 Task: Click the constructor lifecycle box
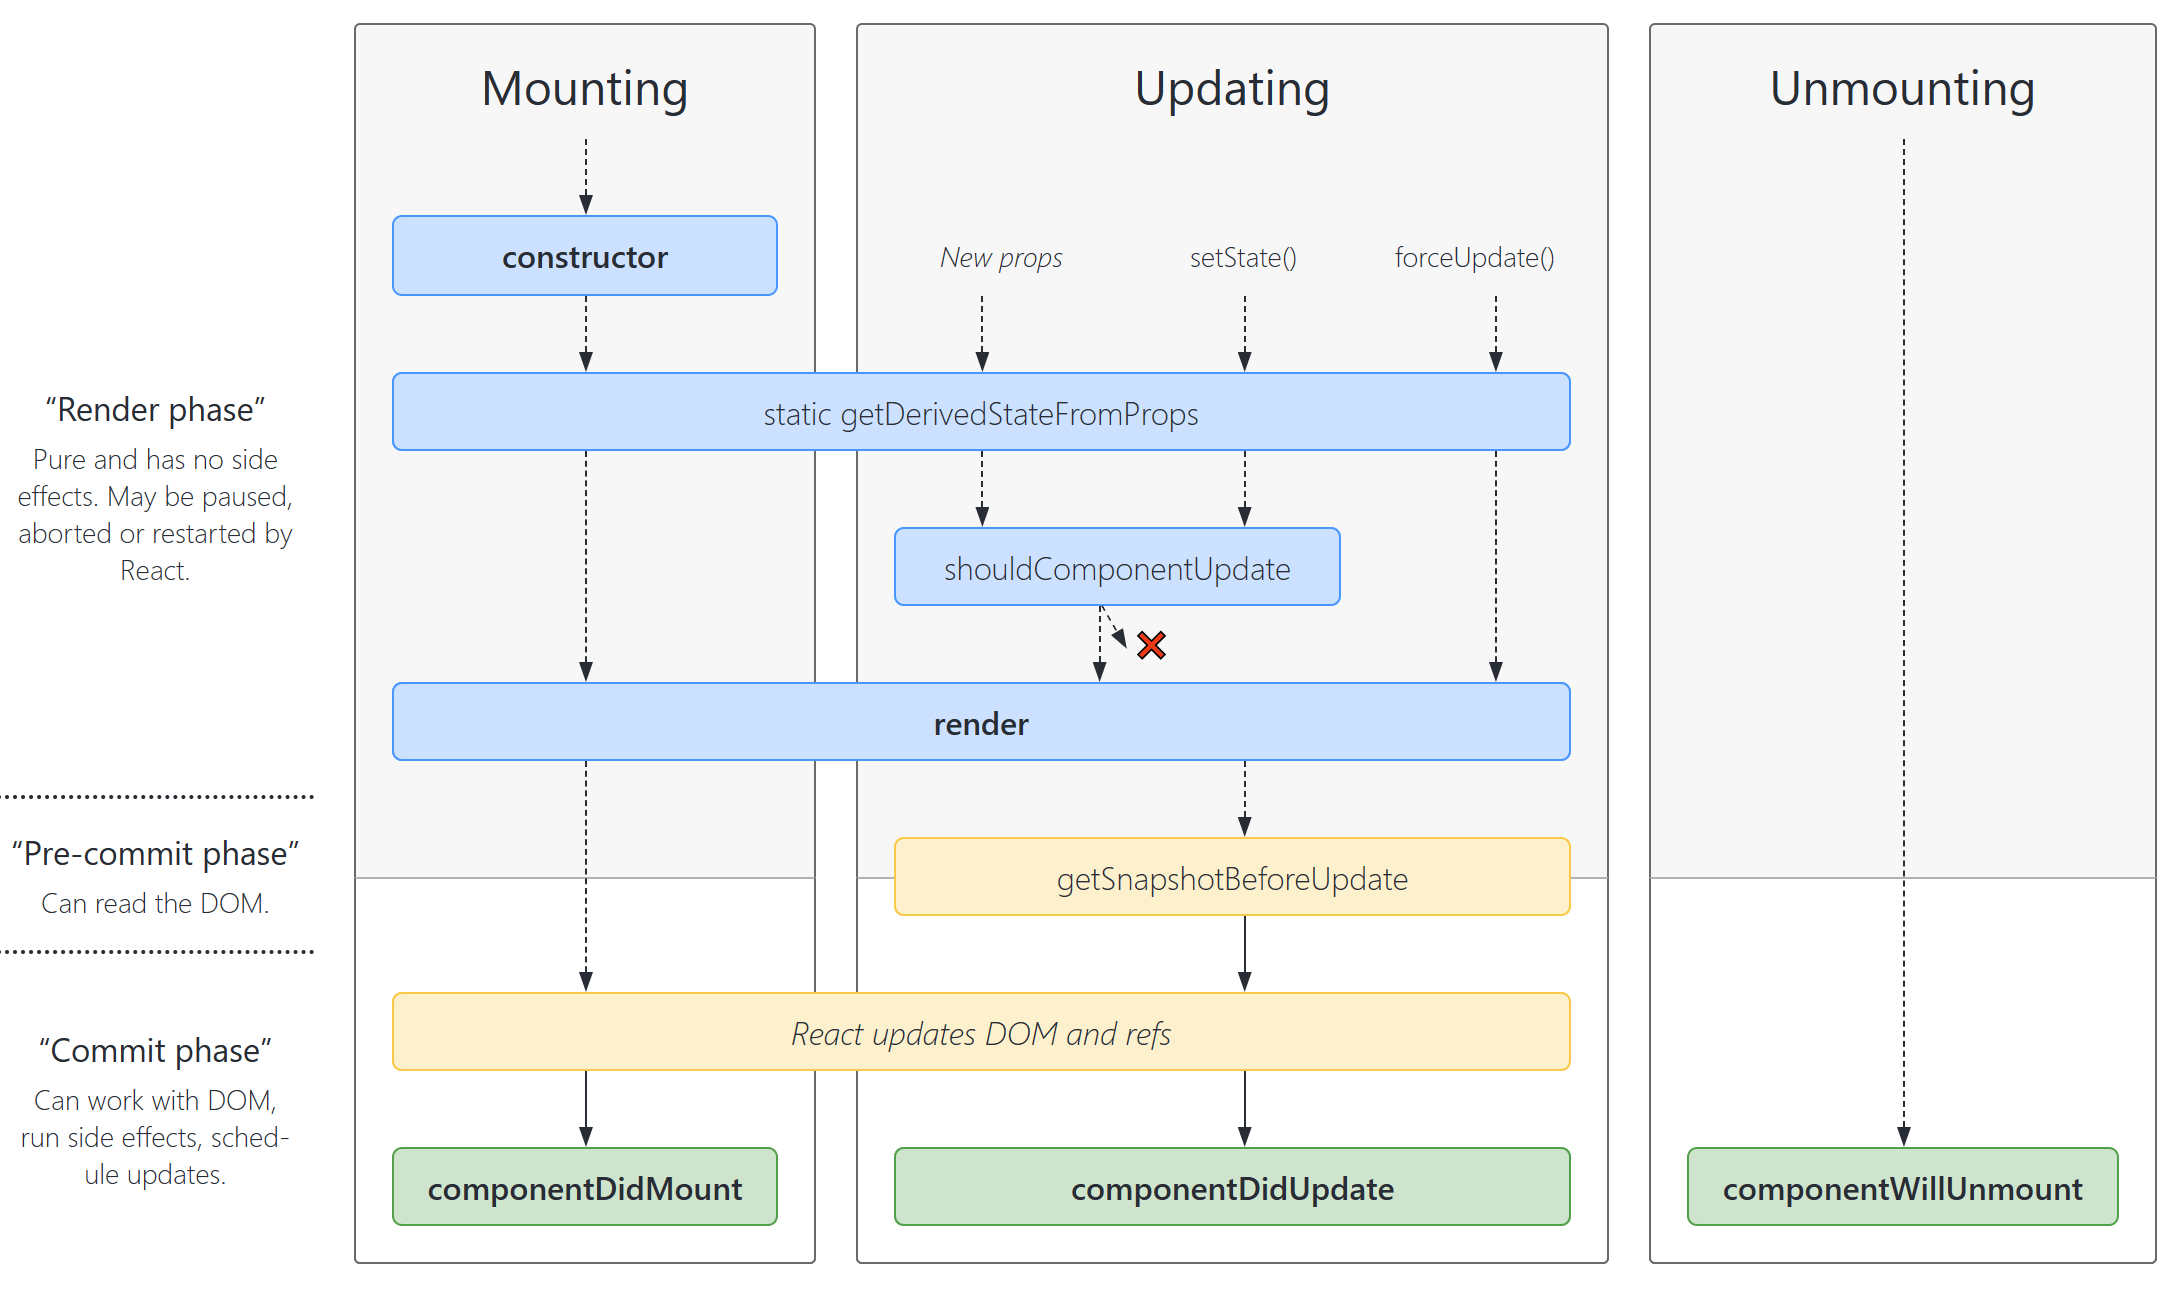pyautogui.click(x=584, y=256)
